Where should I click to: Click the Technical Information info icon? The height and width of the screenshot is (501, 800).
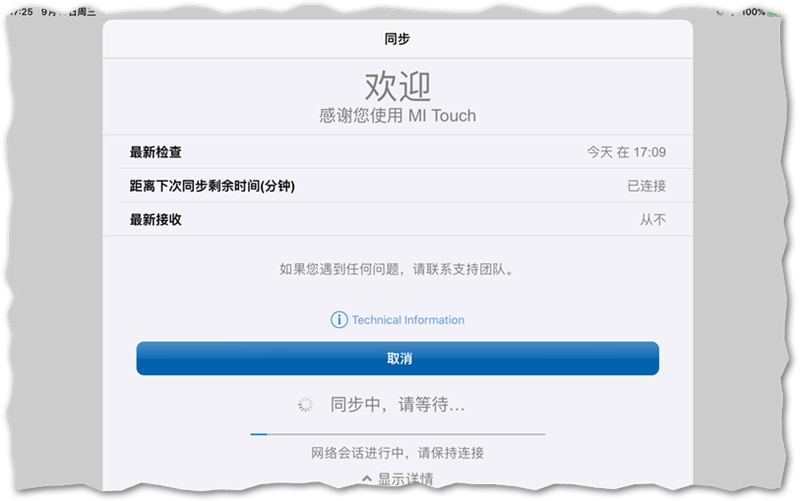point(339,320)
